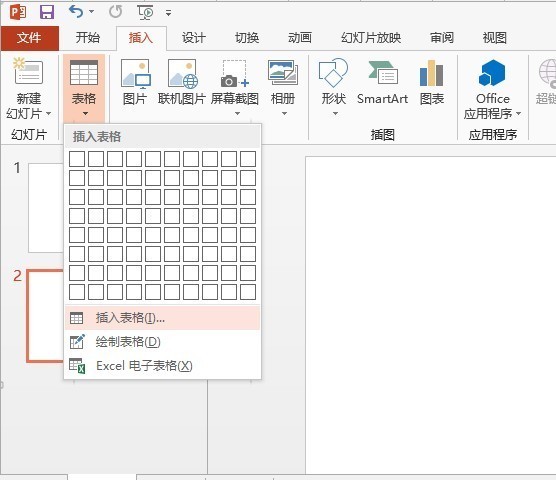Image resolution: width=556 pixels, height=480 pixels.
Task: Click the 应用程序 group label
Action: click(493, 135)
